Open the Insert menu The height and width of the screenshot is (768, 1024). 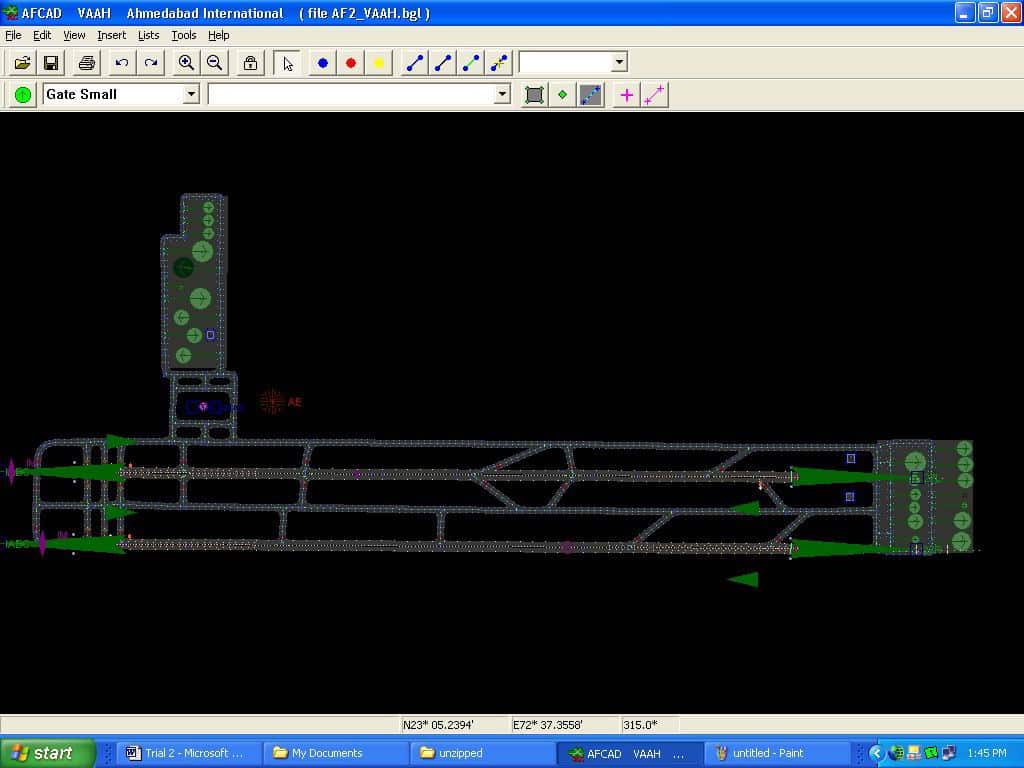111,35
